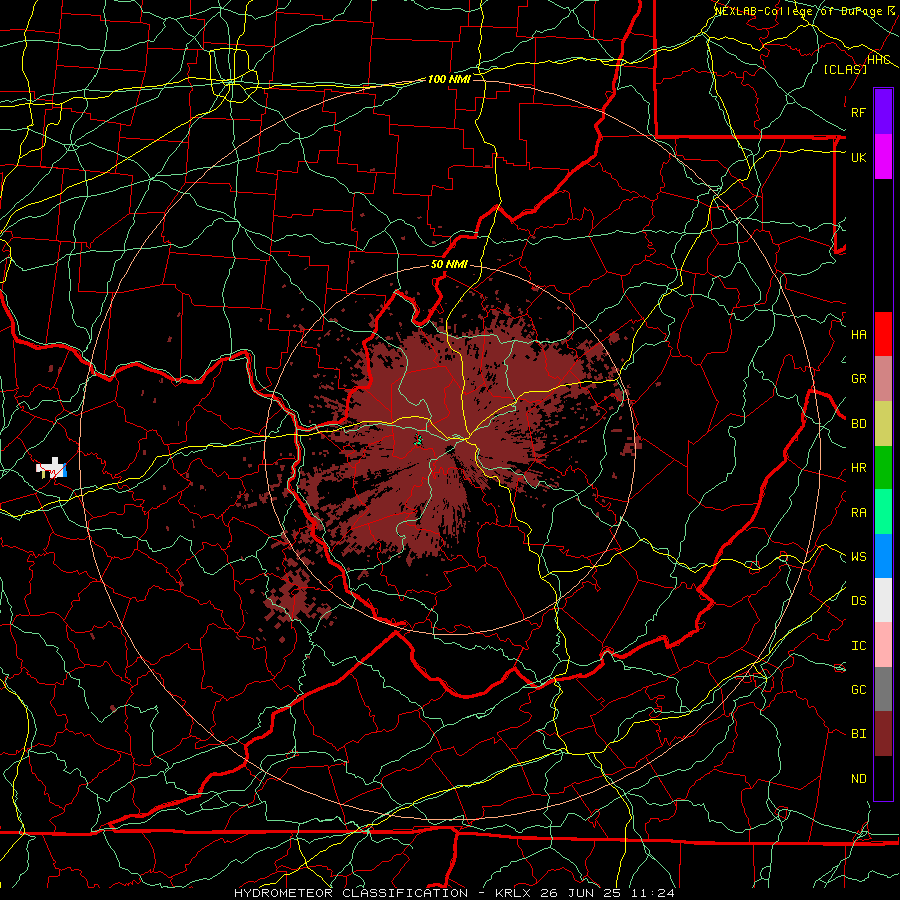Image resolution: width=900 pixels, height=900 pixels.
Task: Click the 'BI' legend label
Action: tap(858, 734)
